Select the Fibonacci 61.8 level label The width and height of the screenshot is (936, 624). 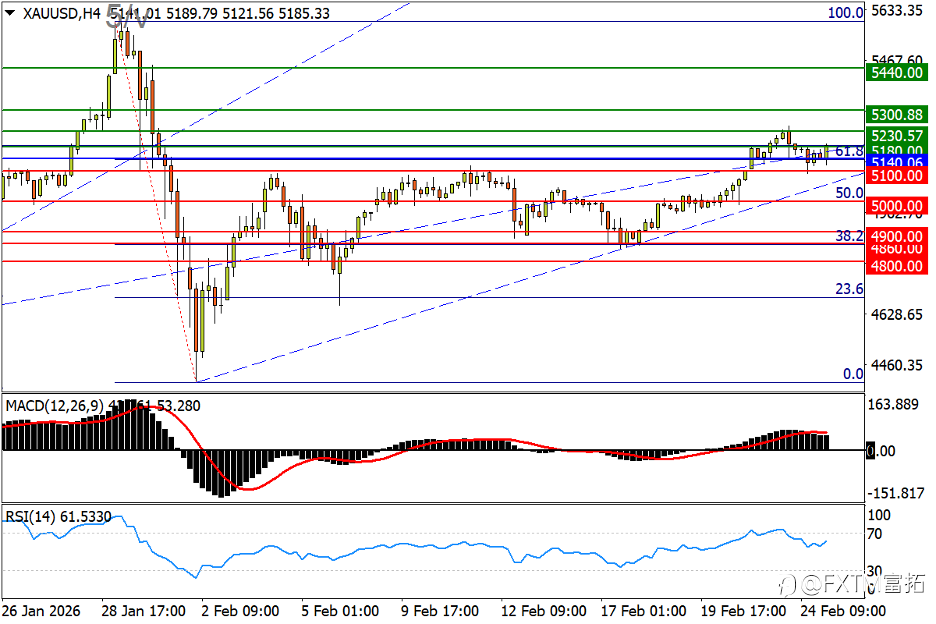click(849, 151)
